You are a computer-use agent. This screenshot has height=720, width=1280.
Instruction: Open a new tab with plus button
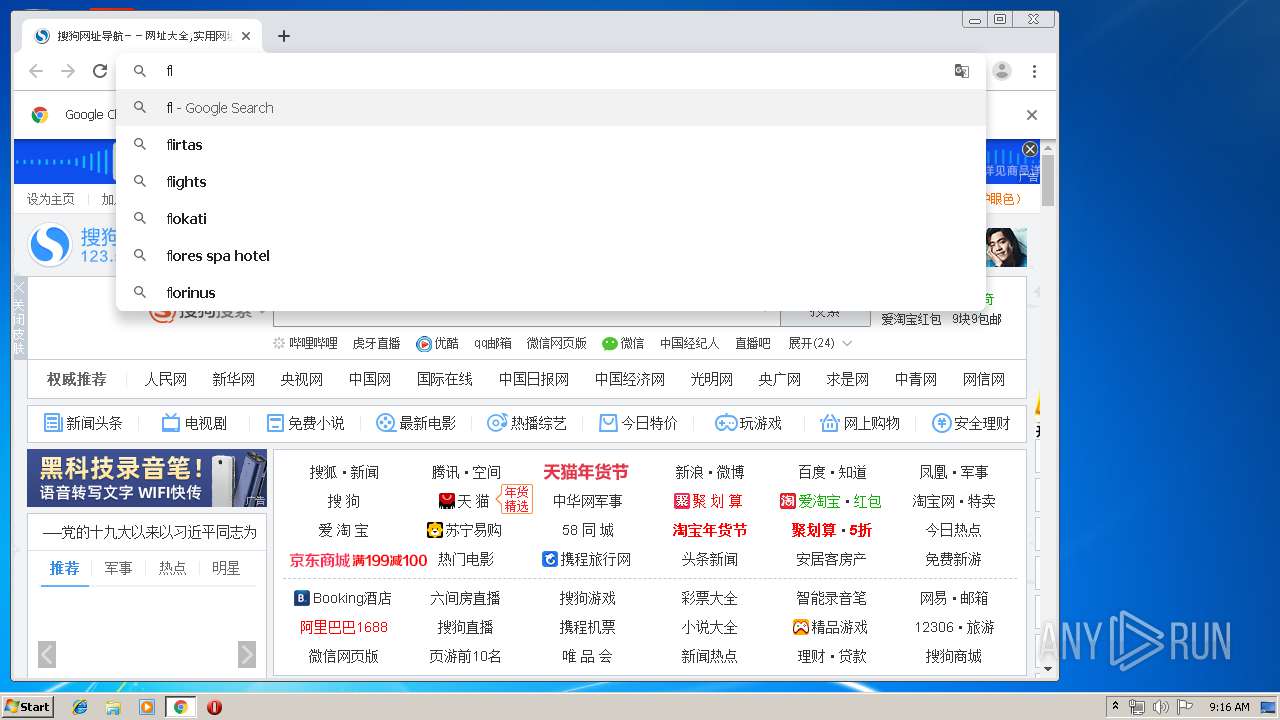[284, 36]
